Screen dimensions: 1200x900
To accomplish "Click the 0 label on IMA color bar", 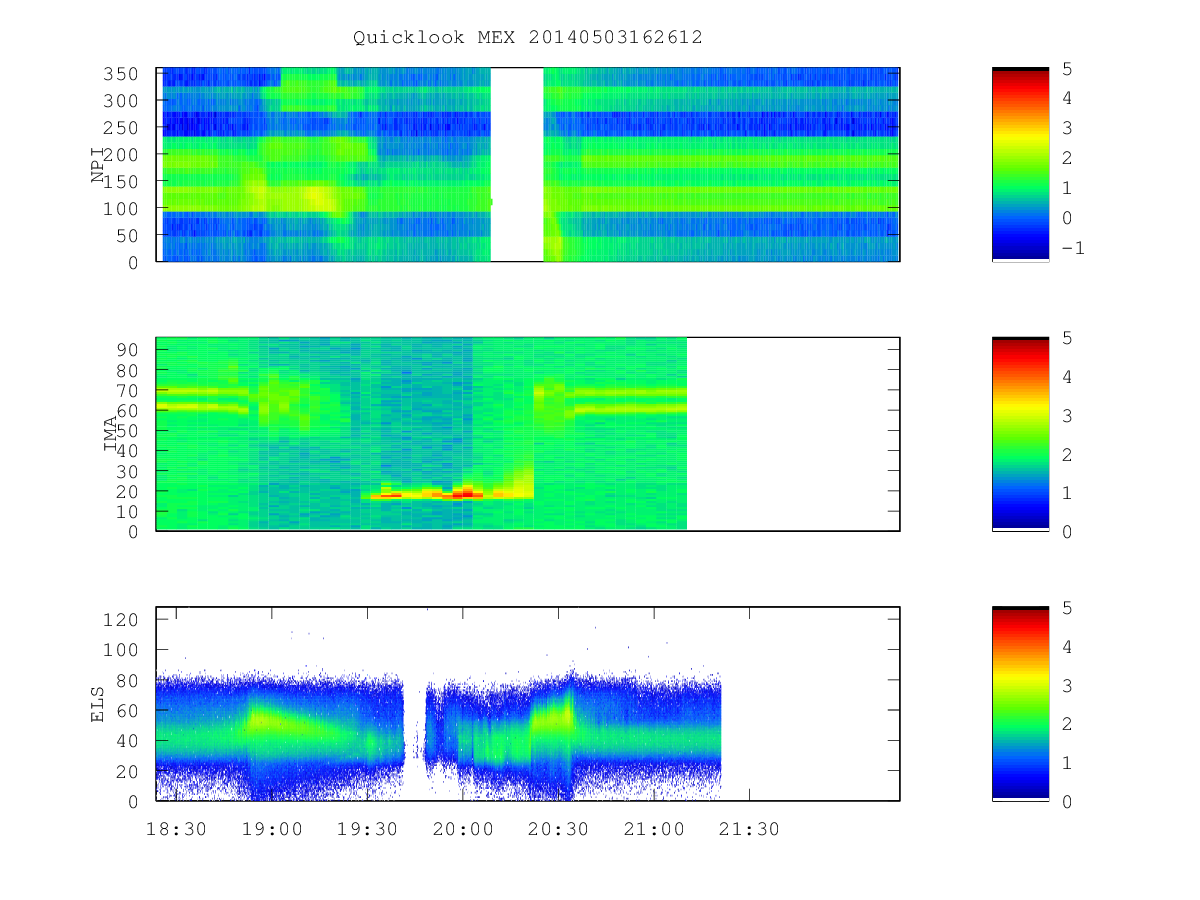I will pos(1066,532).
